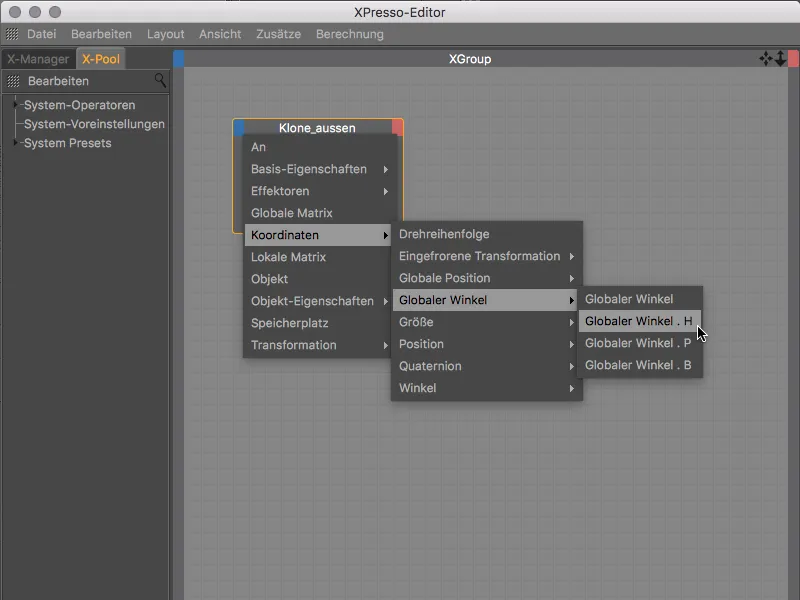This screenshot has width=800, height=600.
Task: Open the Größe submenu
Action: click(487, 322)
